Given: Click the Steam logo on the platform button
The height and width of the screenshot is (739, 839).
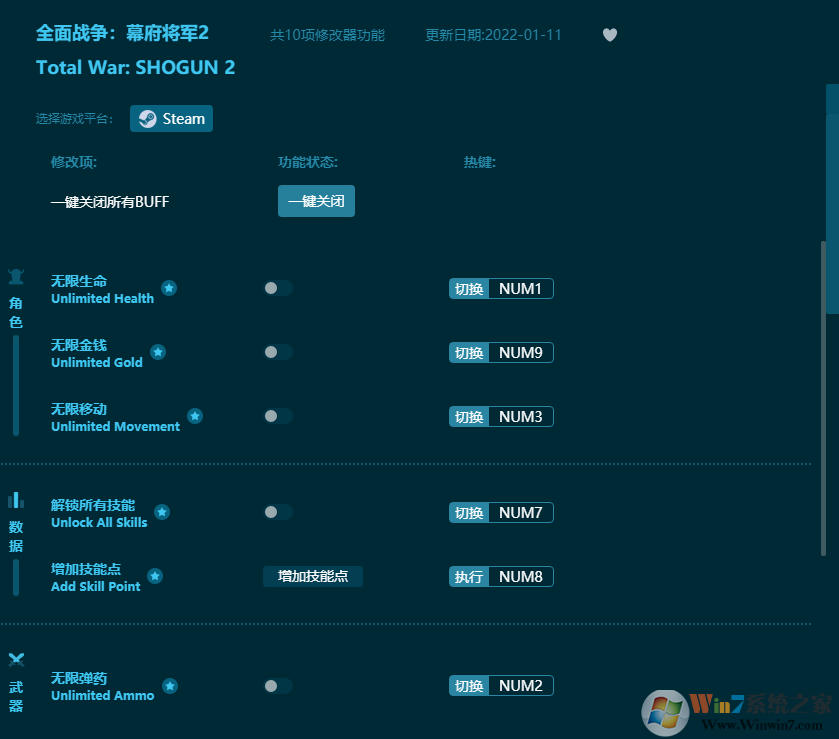Looking at the screenshot, I should (x=149, y=118).
